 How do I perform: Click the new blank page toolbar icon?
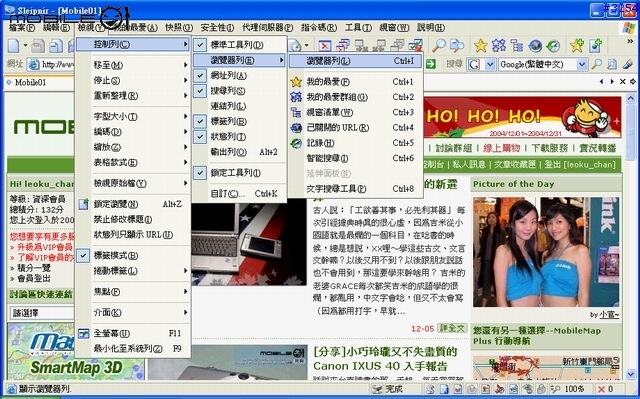(x=13, y=45)
